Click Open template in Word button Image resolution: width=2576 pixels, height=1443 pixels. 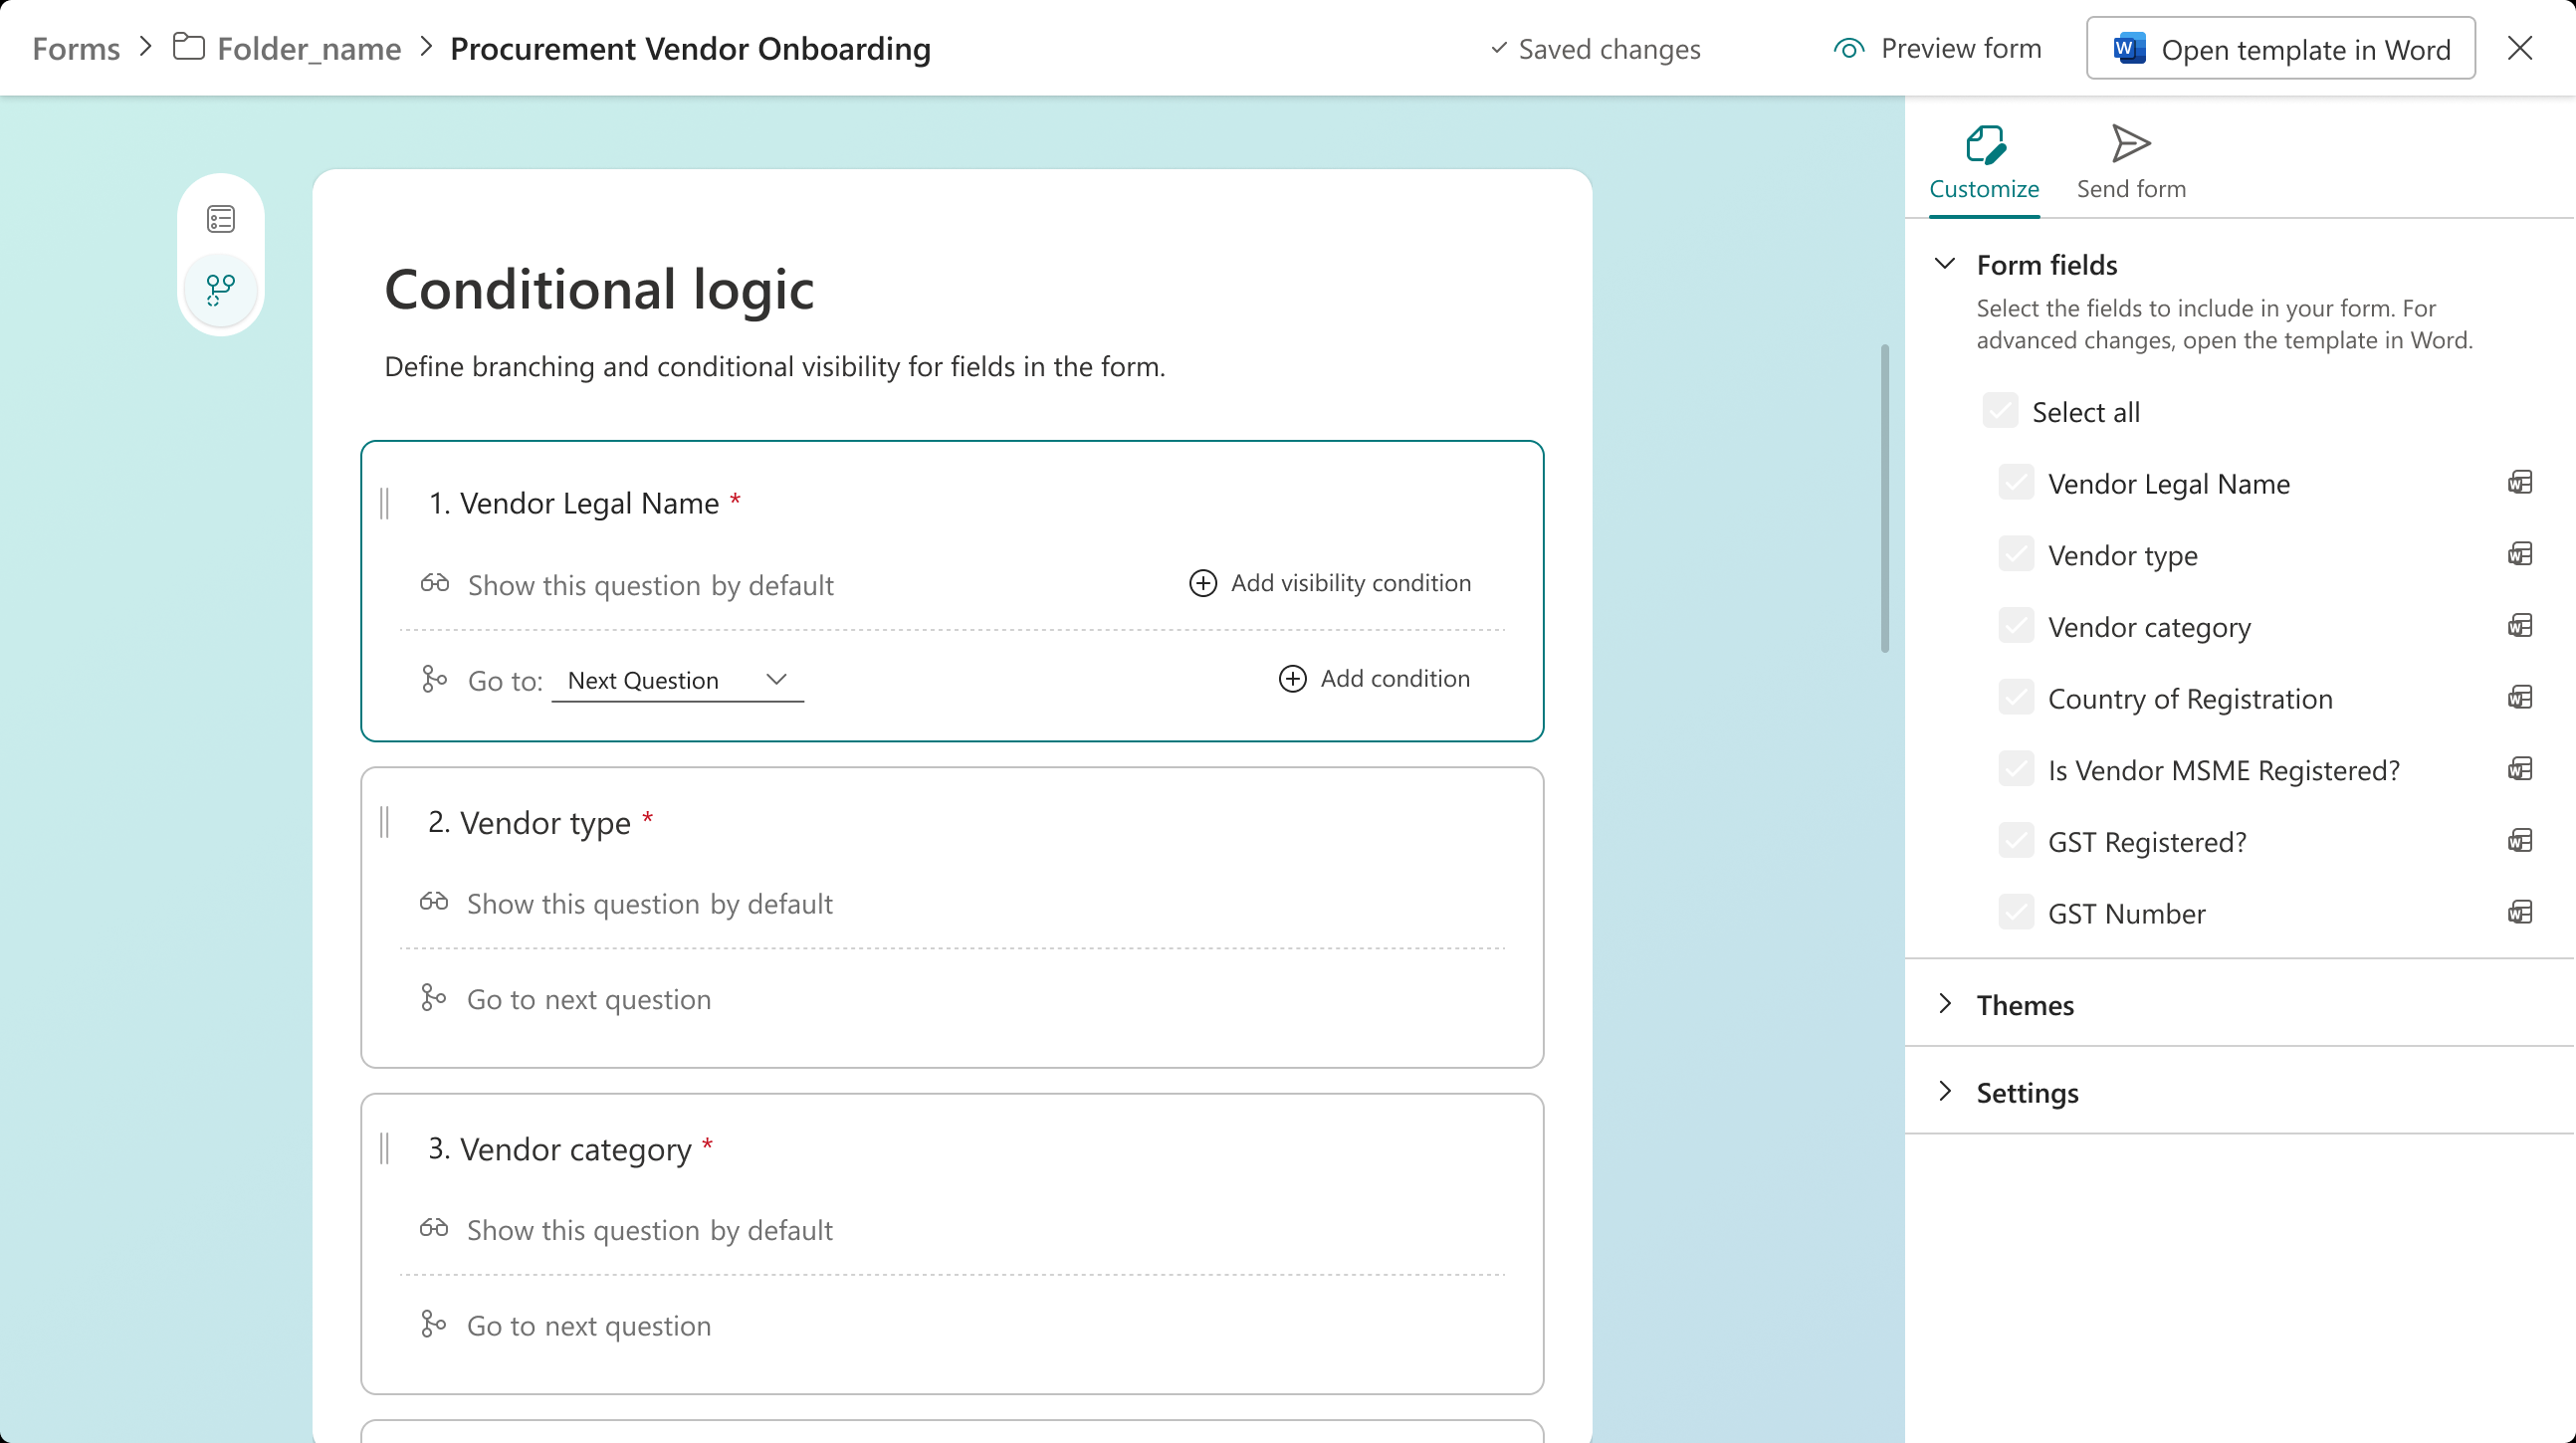(2280, 49)
